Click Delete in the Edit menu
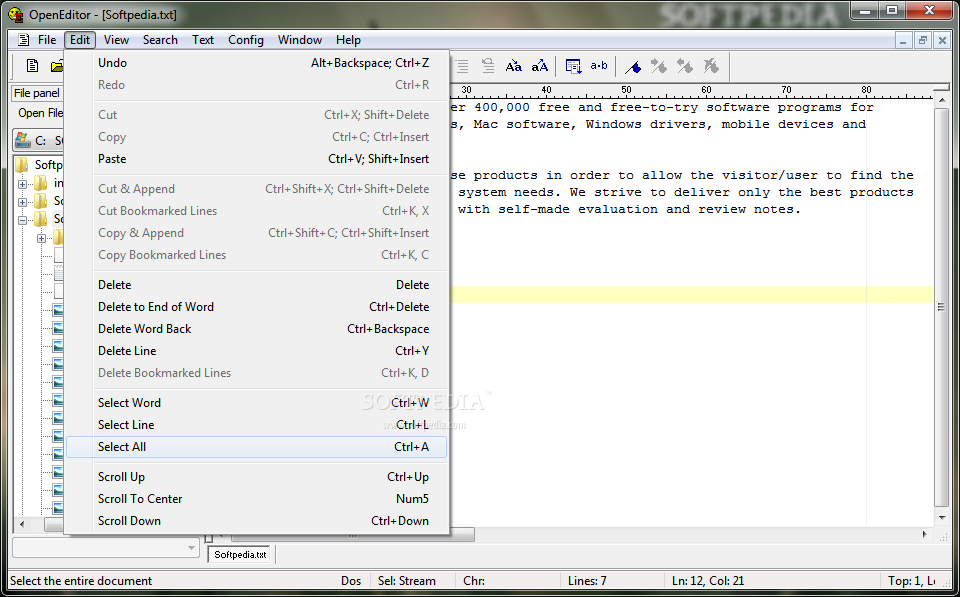Viewport: 960px width, 597px height. click(257, 285)
